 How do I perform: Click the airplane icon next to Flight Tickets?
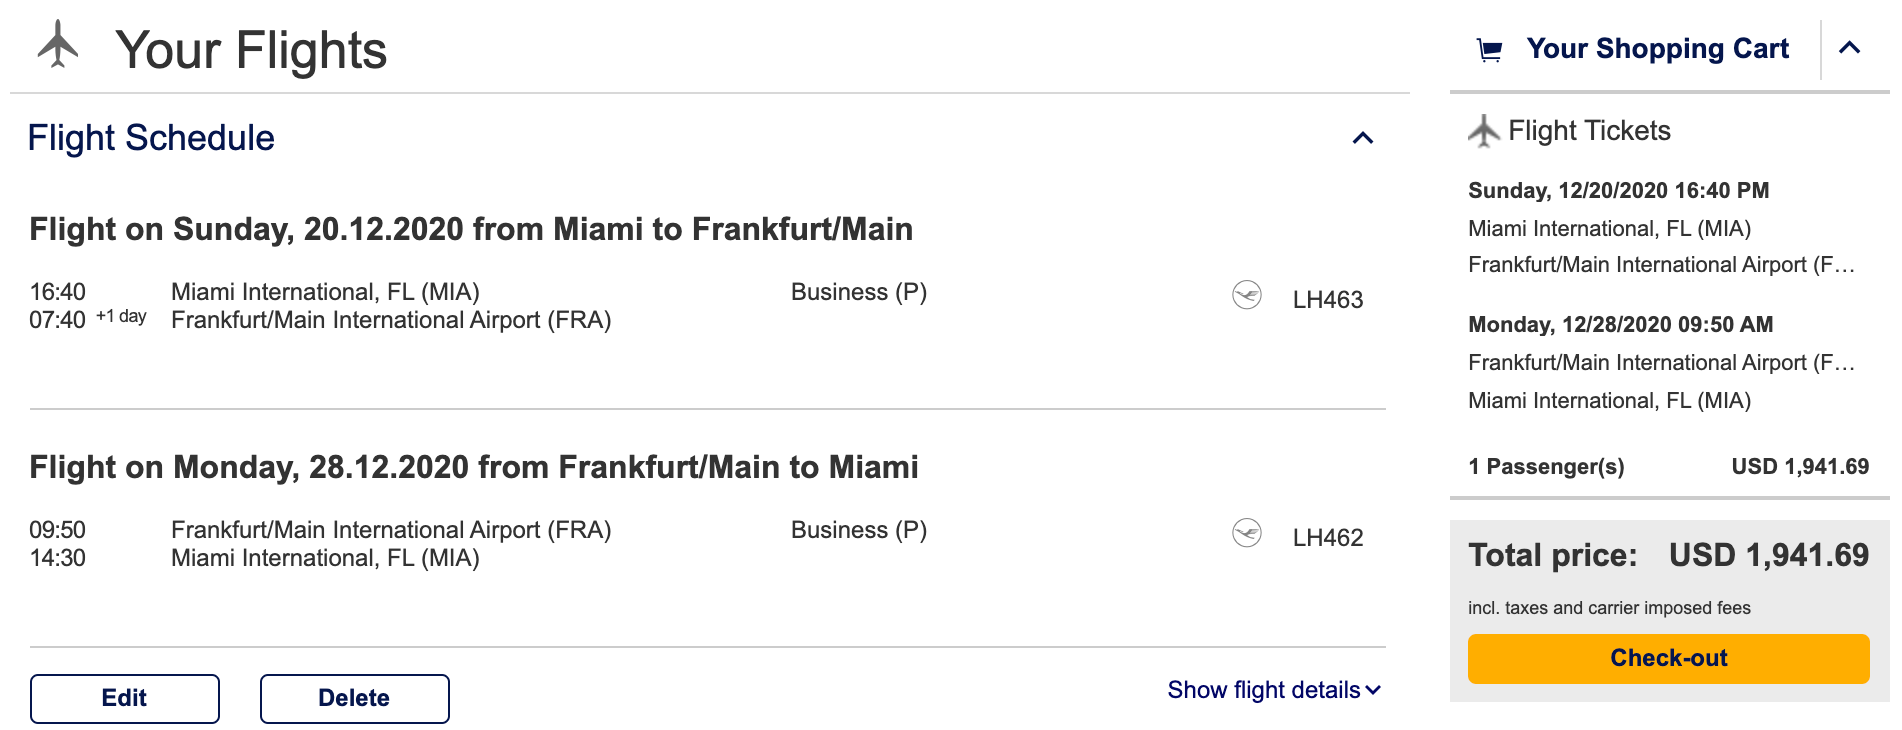pyautogui.click(x=1484, y=131)
